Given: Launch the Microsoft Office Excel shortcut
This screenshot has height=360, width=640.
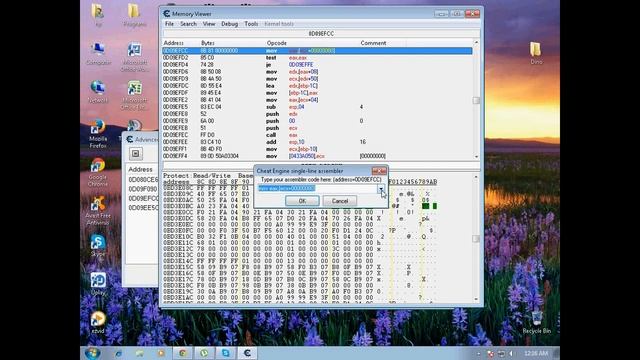Looking at the screenshot, I should click(x=134, y=95).
